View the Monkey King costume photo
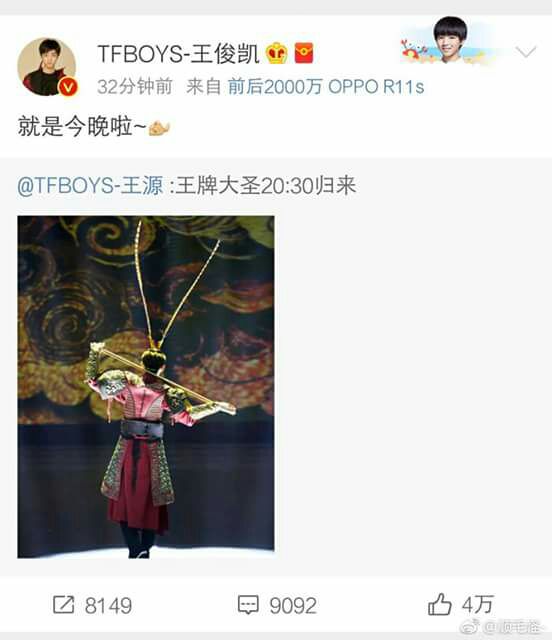This screenshot has width=552, height=640. click(x=146, y=387)
